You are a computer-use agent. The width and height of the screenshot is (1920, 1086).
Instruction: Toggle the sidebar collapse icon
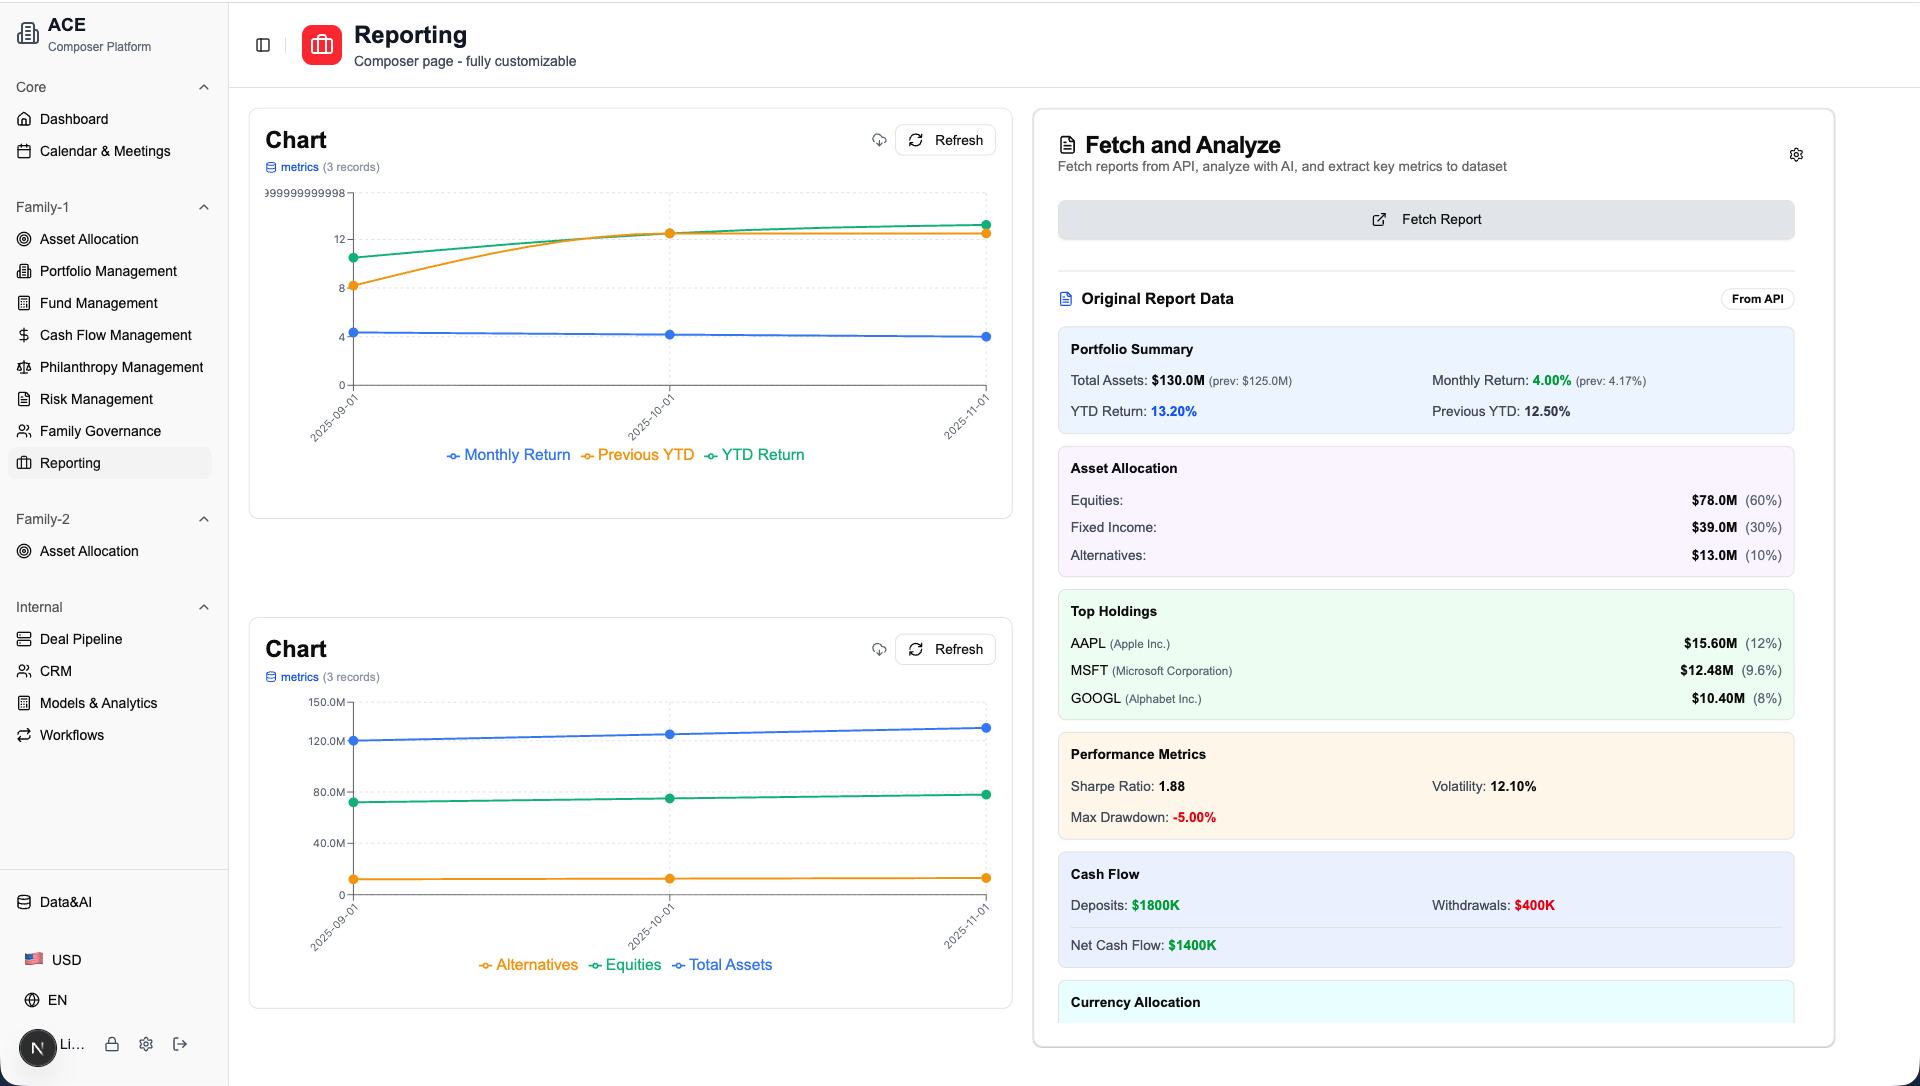(263, 45)
